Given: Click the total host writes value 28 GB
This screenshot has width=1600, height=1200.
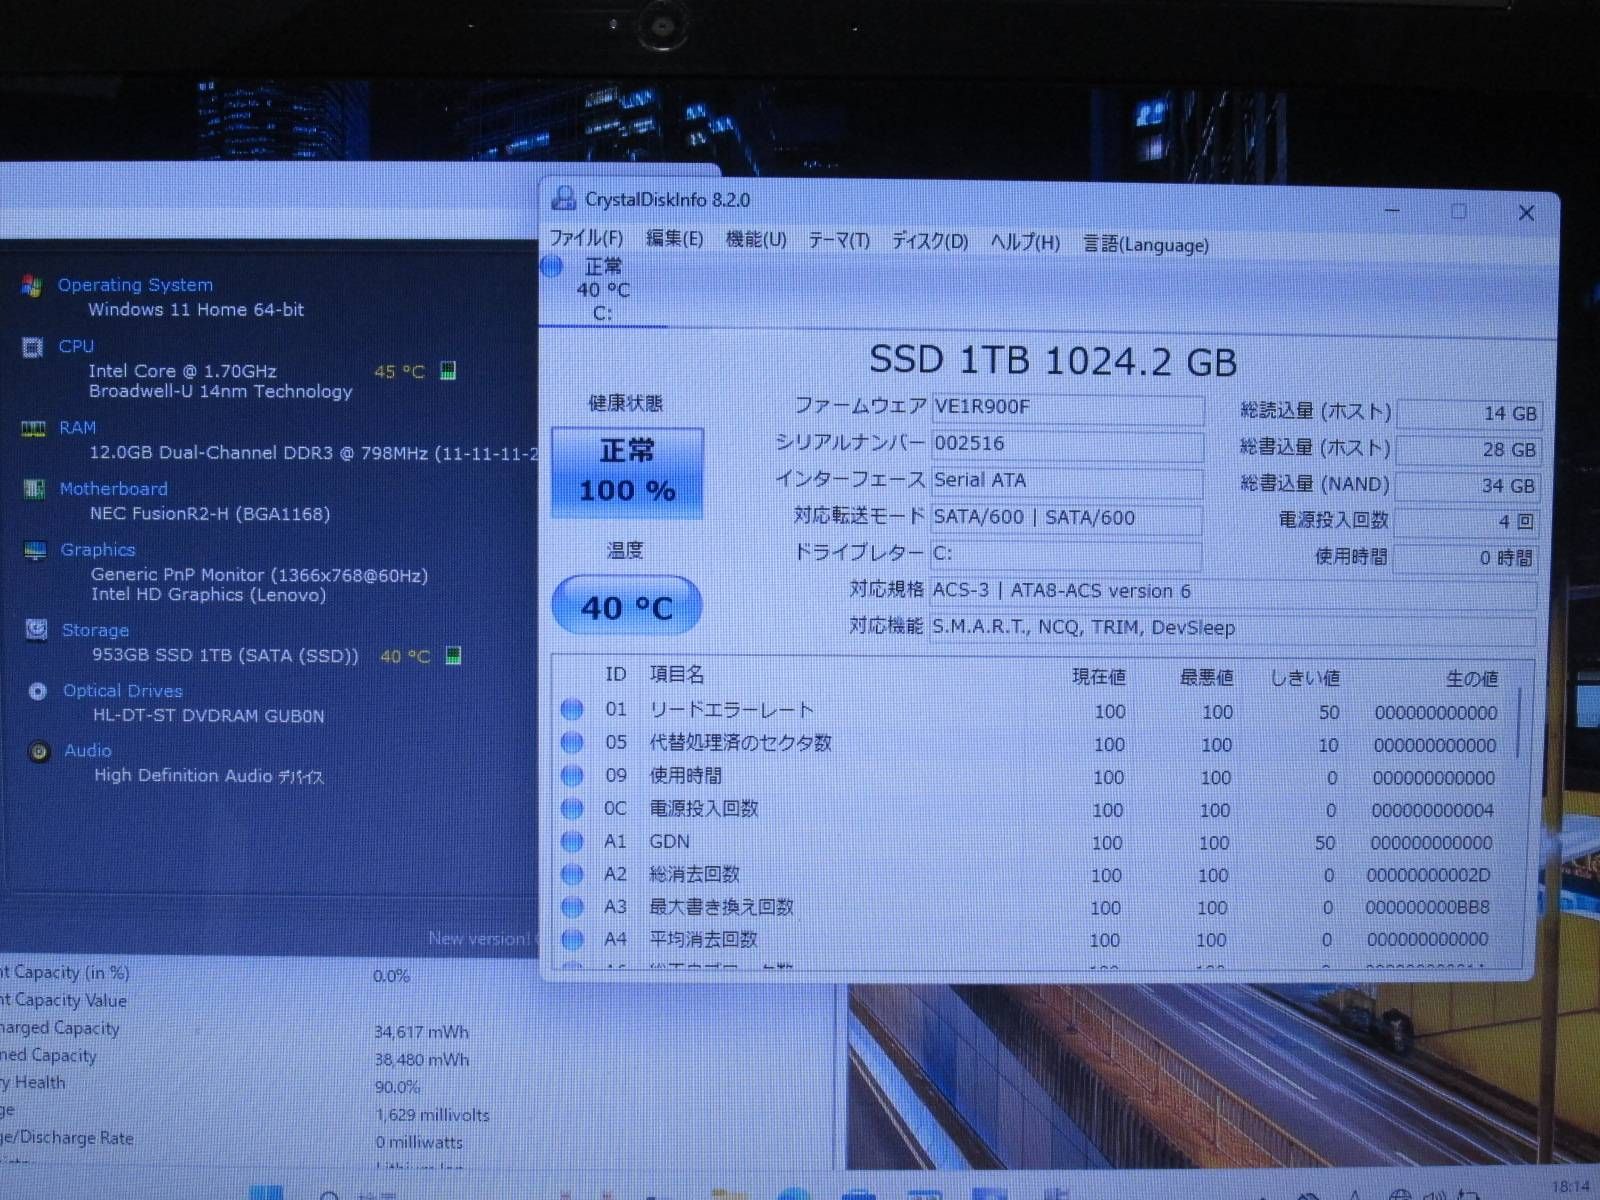Looking at the screenshot, I should [x=1468, y=450].
